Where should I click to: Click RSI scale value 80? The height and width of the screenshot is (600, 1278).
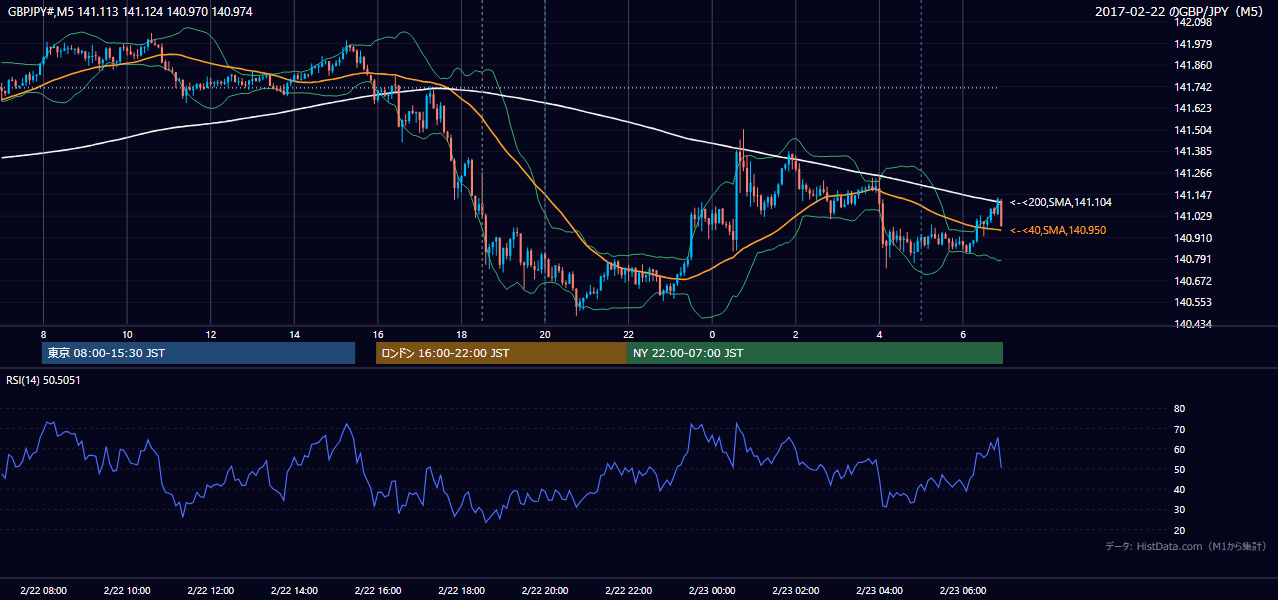[x=1179, y=409]
